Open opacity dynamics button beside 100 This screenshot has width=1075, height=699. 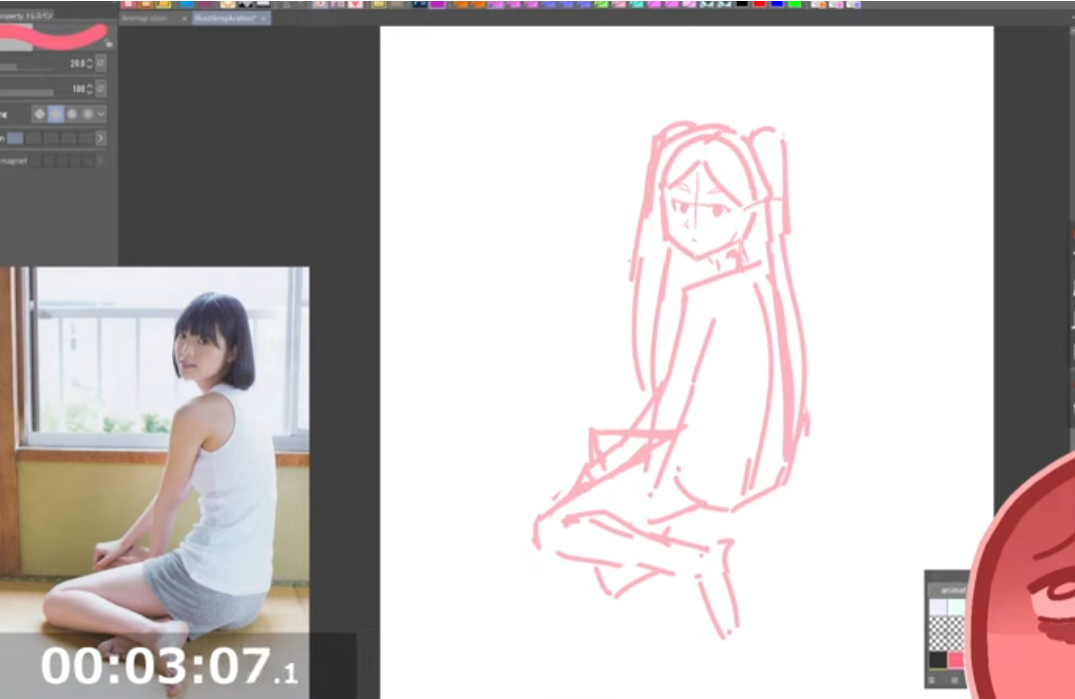click(x=101, y=88)
